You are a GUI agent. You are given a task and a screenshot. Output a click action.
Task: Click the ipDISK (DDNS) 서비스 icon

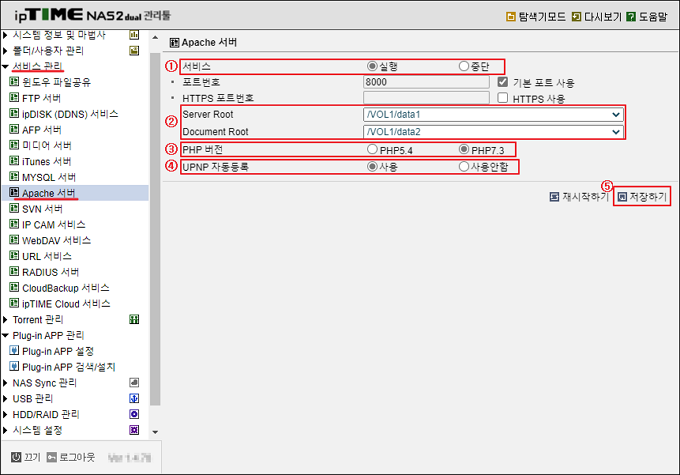pyautogui.click(x=14, y=114)
